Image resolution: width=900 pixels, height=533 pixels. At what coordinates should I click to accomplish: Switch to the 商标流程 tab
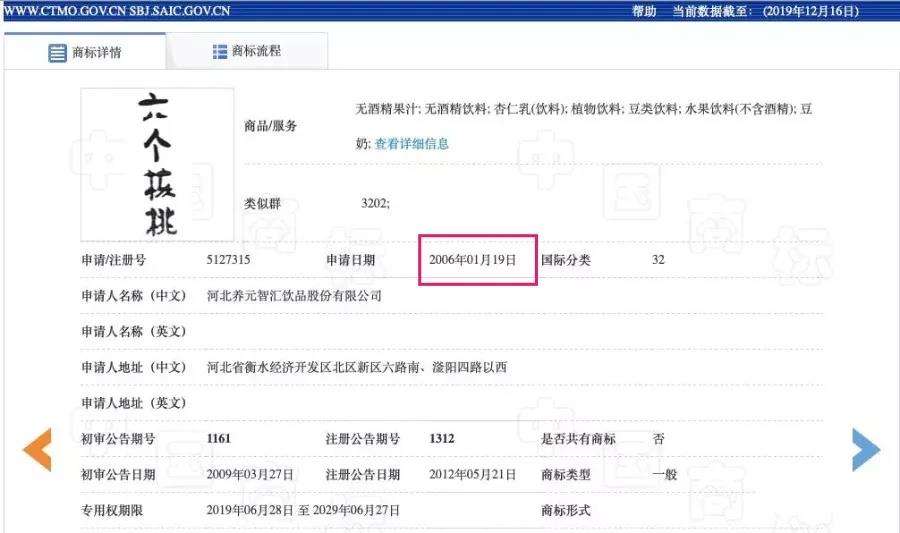[247, 51]
